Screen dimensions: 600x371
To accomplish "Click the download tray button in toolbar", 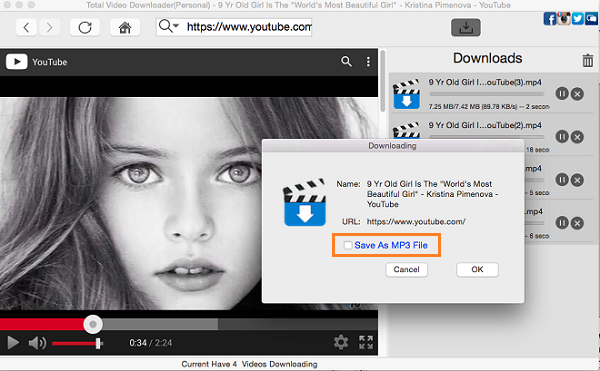I will point(466,28).
